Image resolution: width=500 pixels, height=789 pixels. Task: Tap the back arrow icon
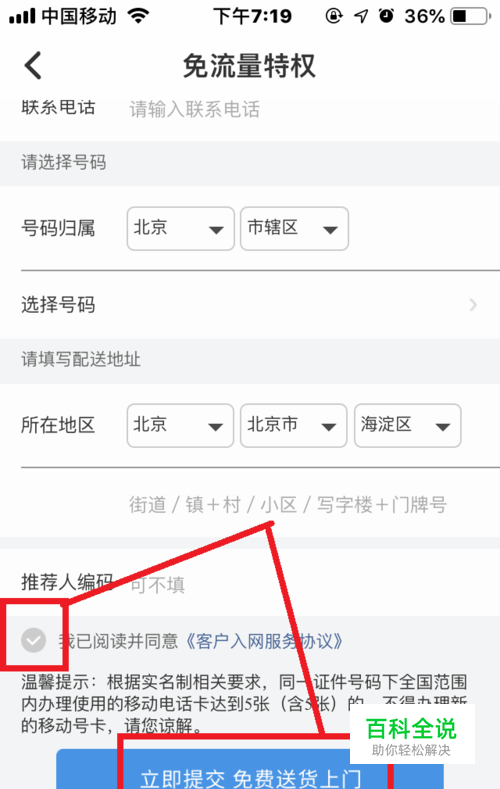[x=33, y=65]
